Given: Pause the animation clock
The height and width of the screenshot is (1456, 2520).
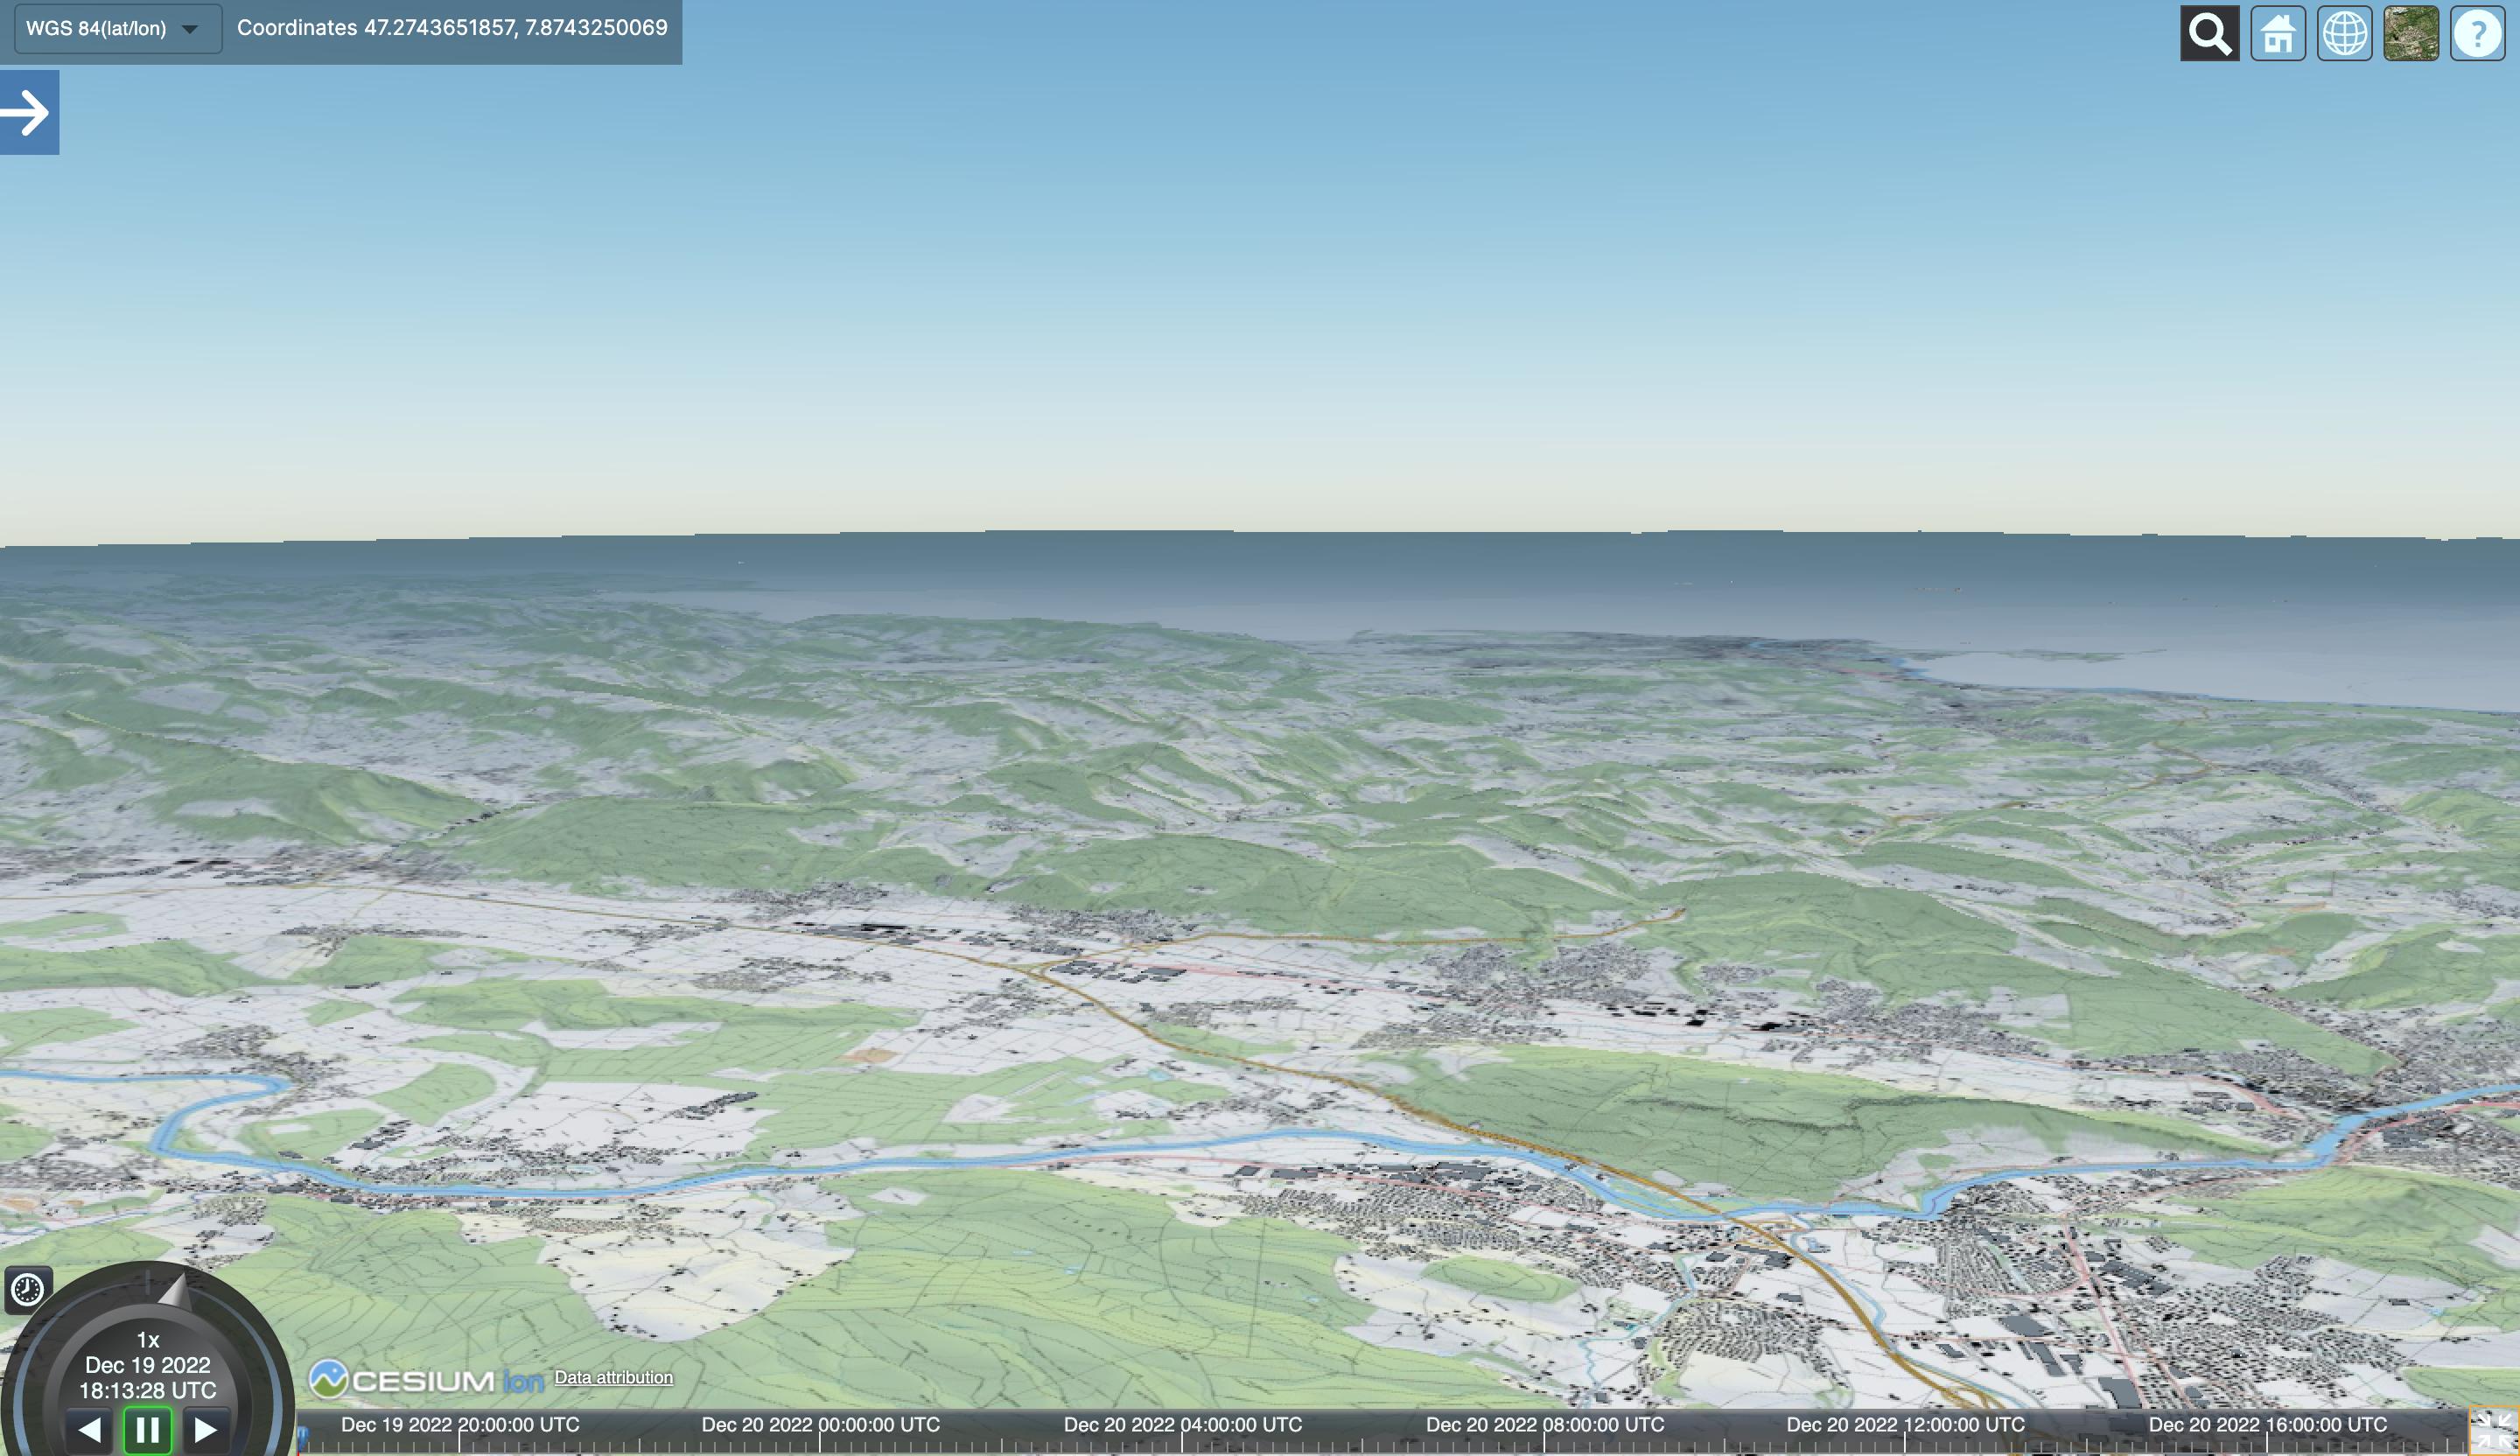Looking at the screenshot, I should pos(147,1430).
